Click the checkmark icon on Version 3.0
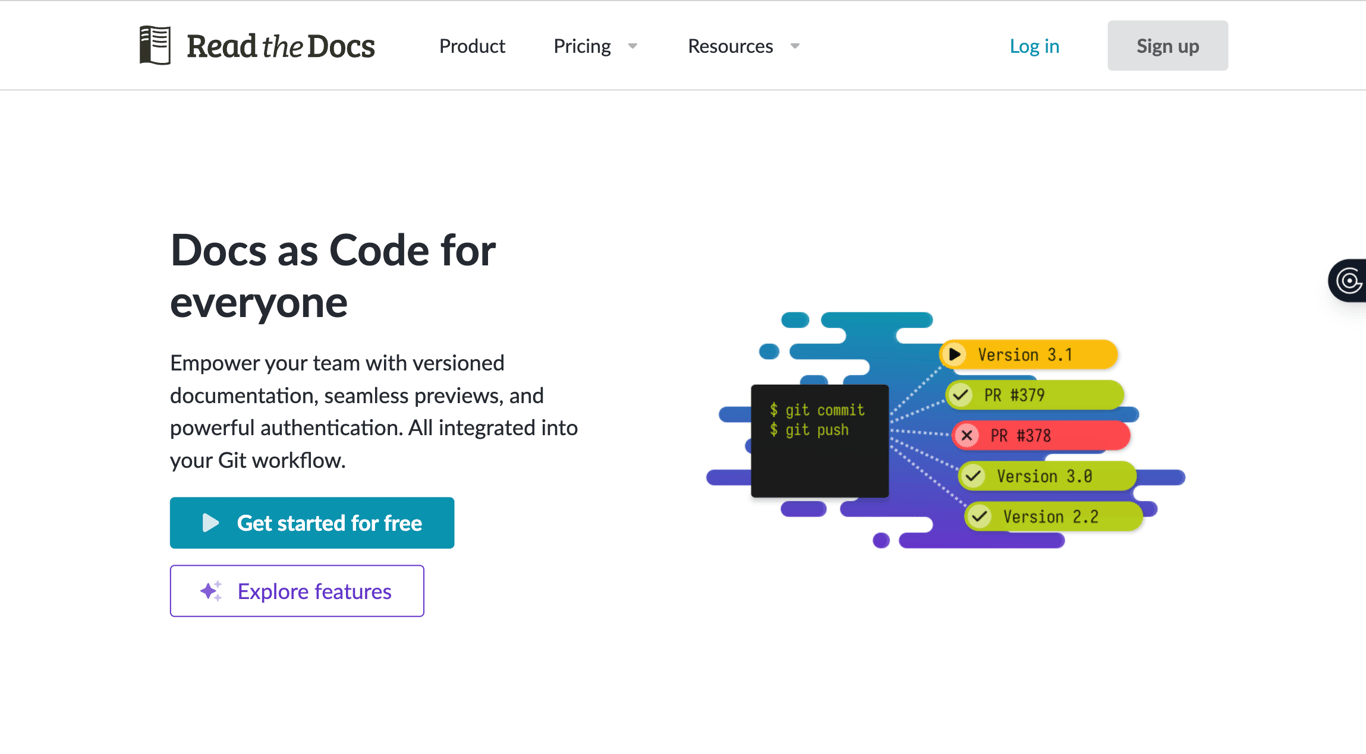 tap(973, 476)
